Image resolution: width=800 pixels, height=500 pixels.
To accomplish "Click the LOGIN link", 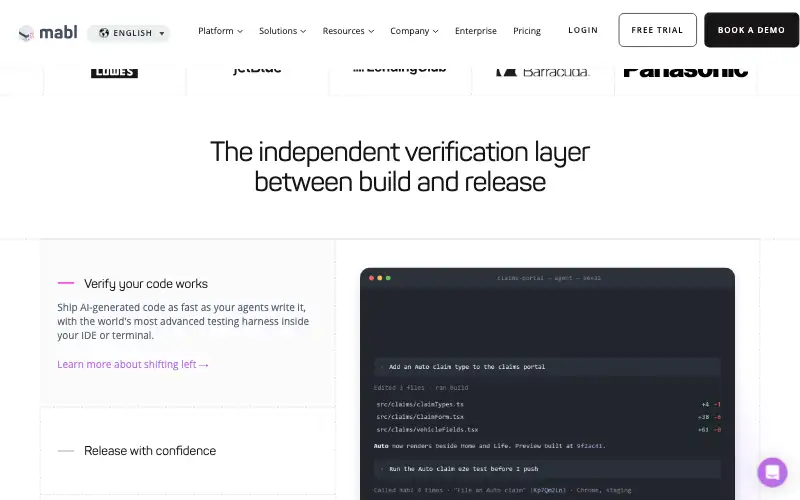I will 583,30.
